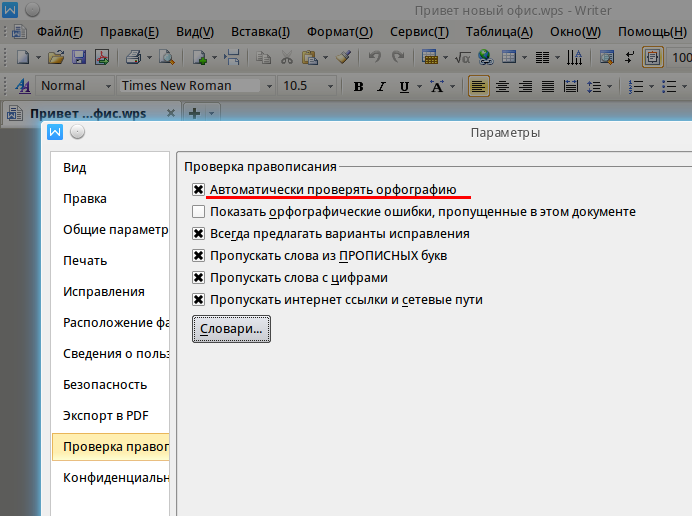Viewport: 692px width, 516px height.
Task: Click the Redo arrow icon
Action: (398, 57)
